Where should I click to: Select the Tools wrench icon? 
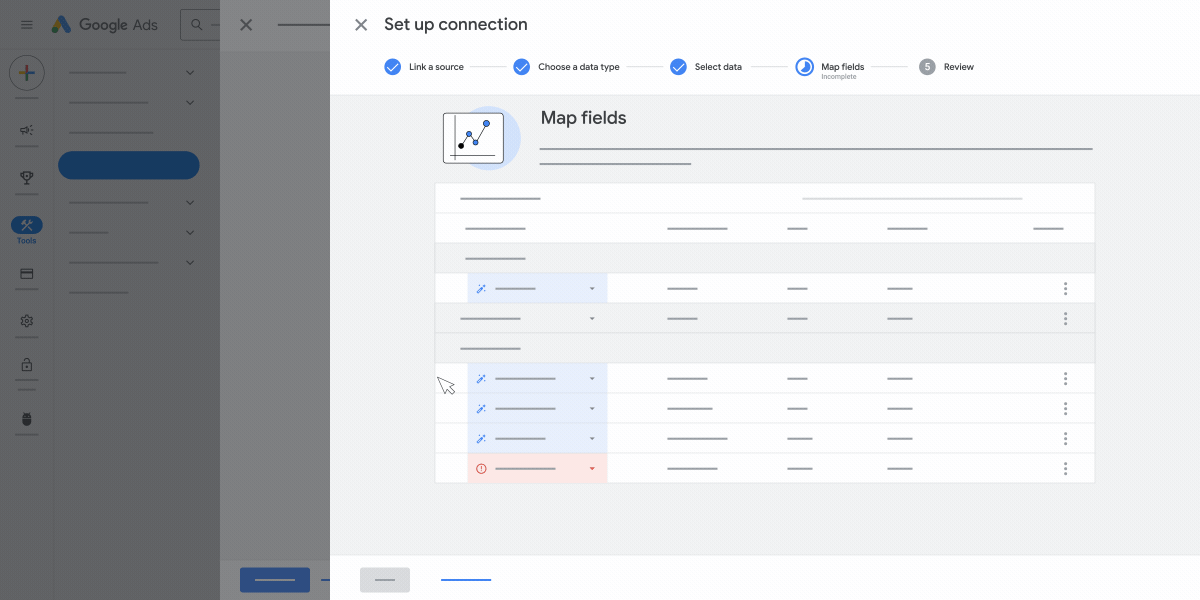pyautogui.click(x=27, y=225)
